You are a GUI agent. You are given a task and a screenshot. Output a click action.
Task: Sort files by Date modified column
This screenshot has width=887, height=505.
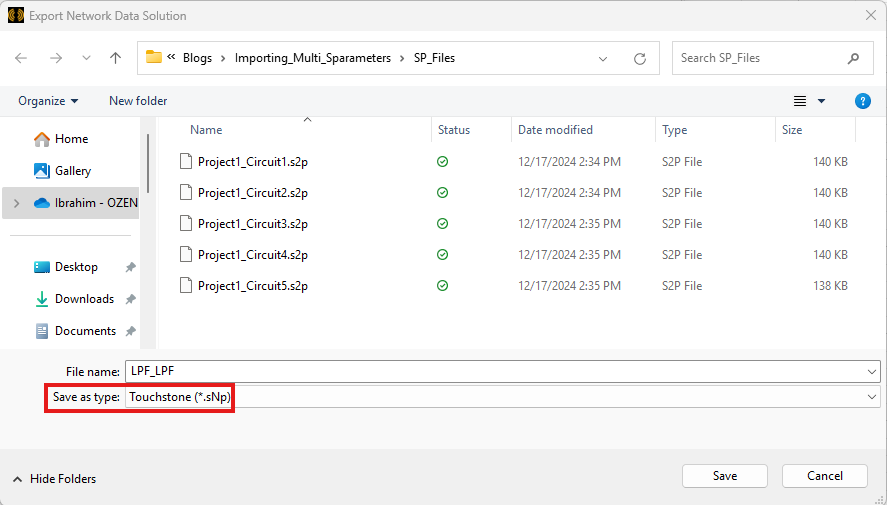click(x=555, y=130)
